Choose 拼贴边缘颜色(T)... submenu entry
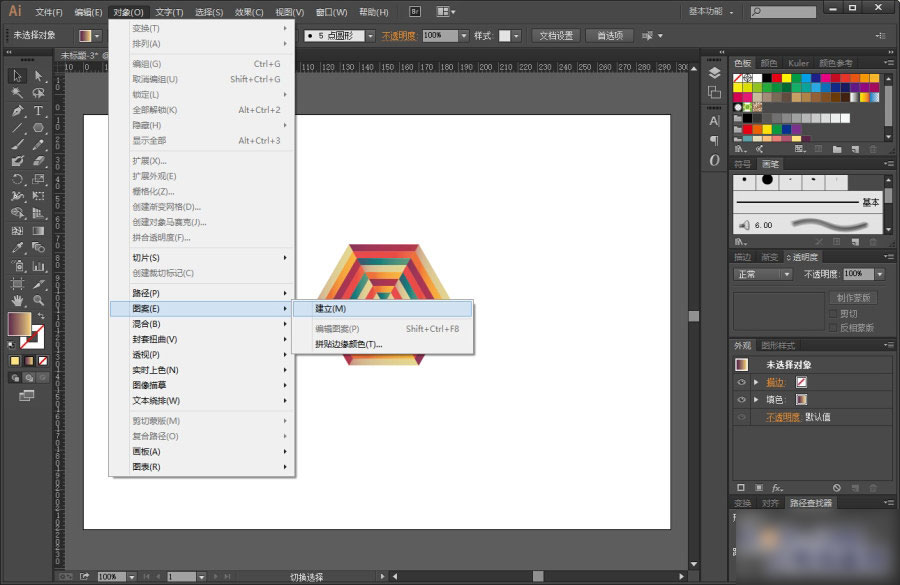This screenshot has height=585, width=900. [383, 344]
